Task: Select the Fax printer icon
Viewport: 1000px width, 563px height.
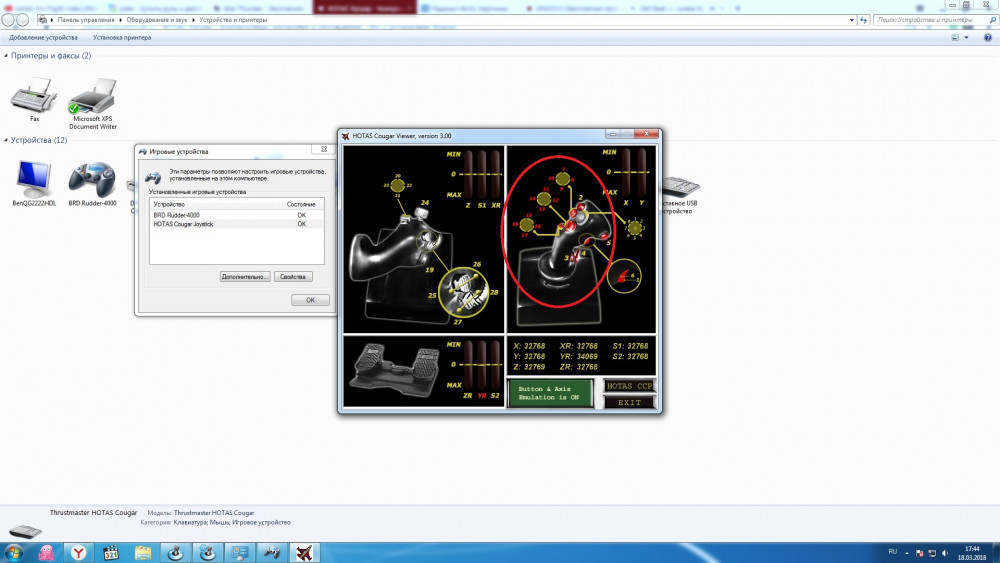Action: click(x=34, y=96)
